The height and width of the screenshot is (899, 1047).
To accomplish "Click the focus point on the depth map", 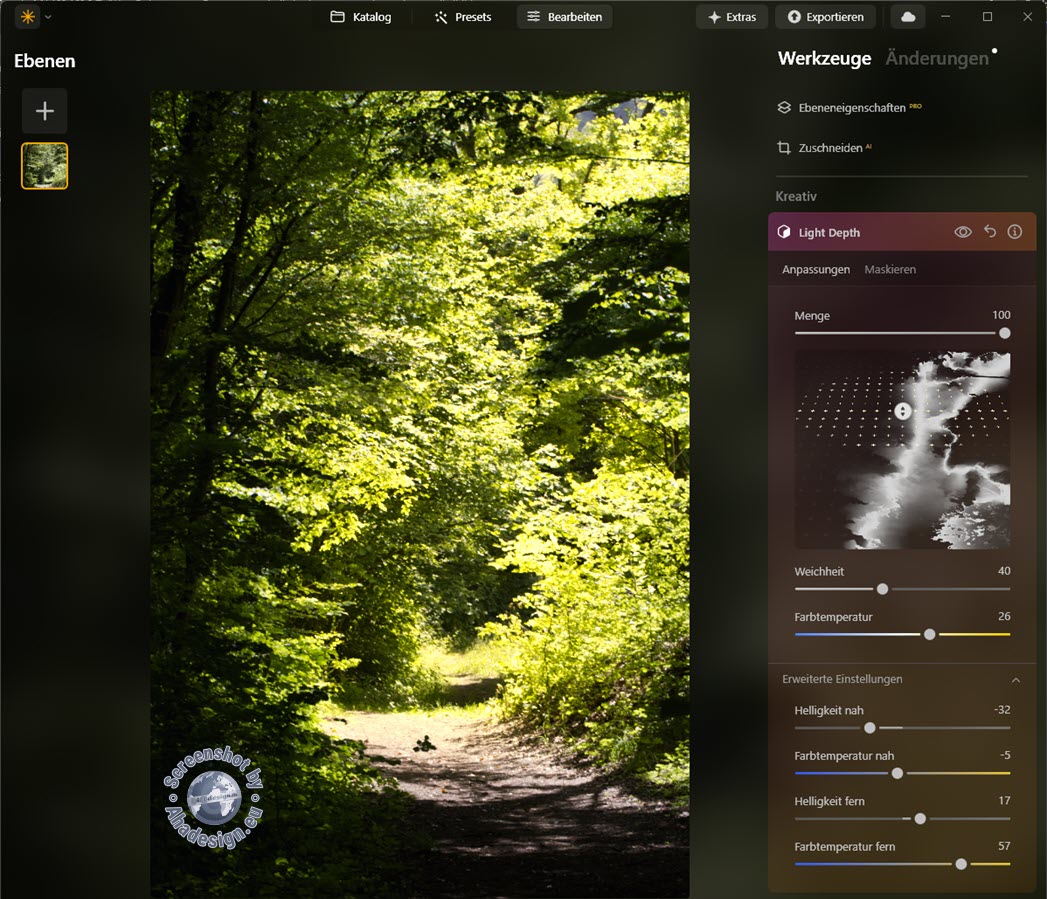I will click(x=901, y=411).
